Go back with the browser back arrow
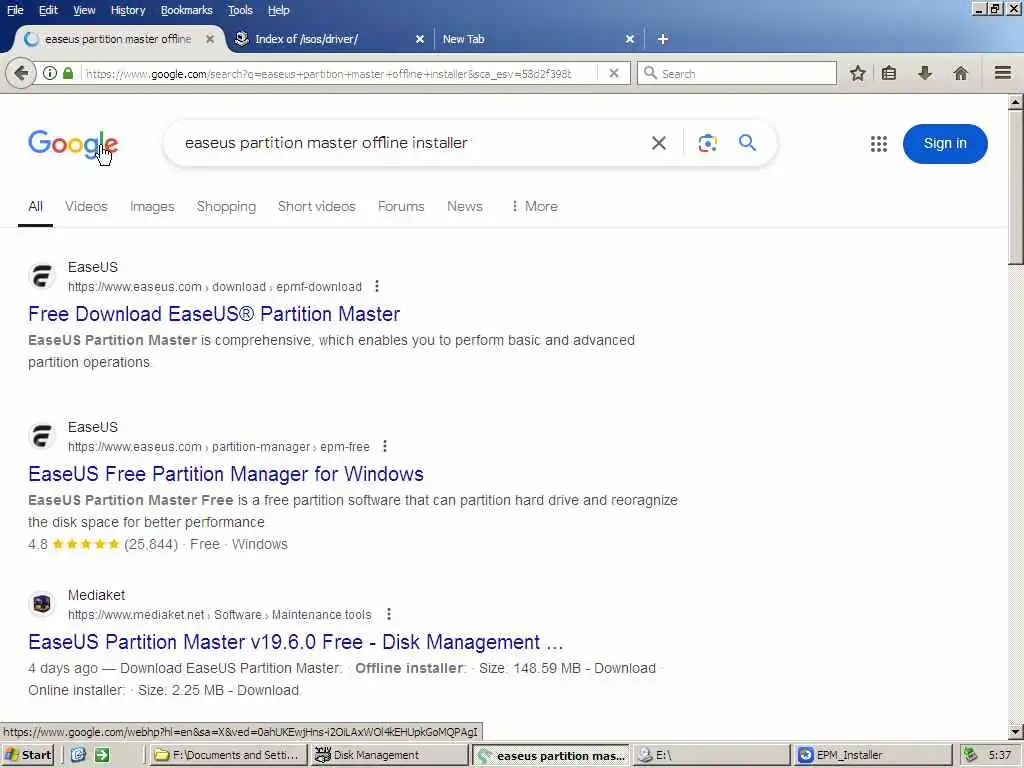The height and width of the screenshot is (768, 1024). click(21, 73)
